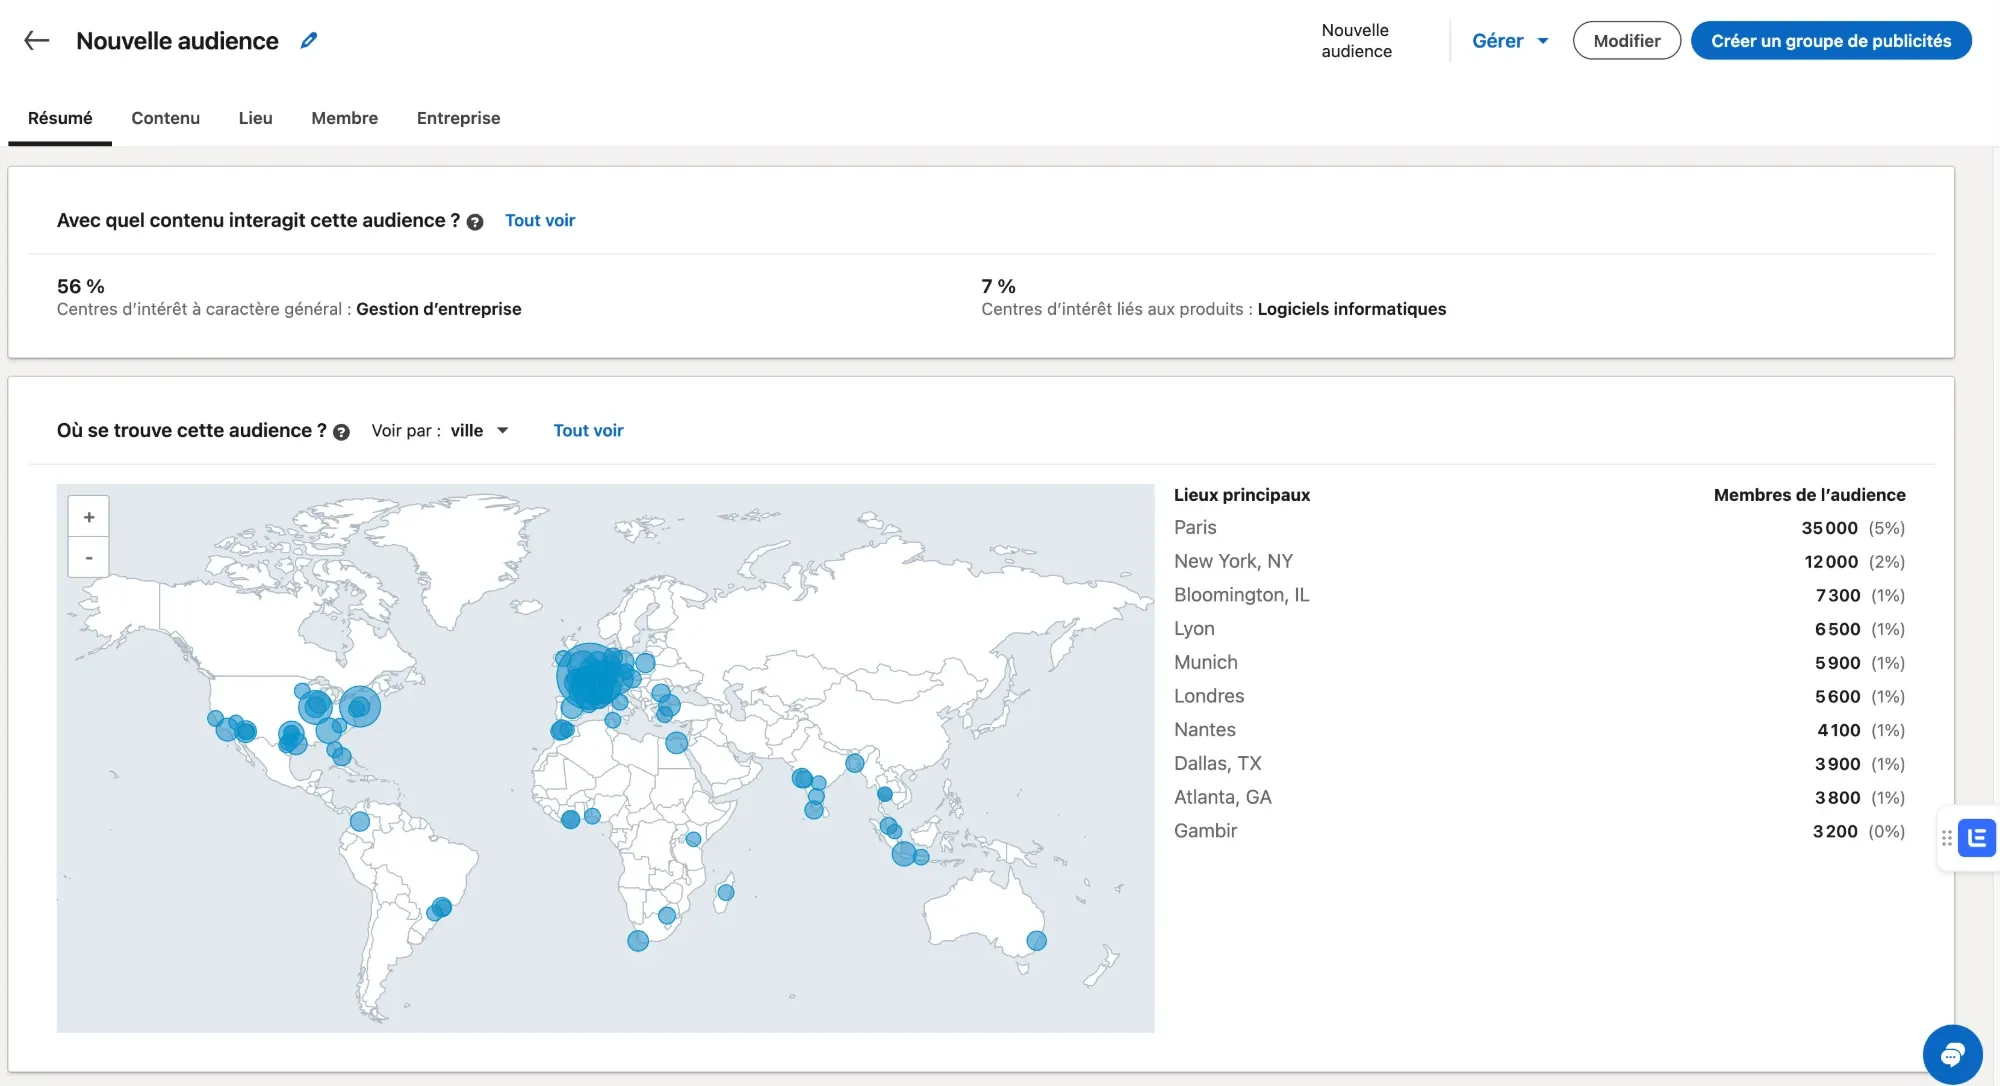This screenshot has height=1086, width=2000.
Task: Click 'Membres de l'audience' column header
Action: pos(1809,495)
